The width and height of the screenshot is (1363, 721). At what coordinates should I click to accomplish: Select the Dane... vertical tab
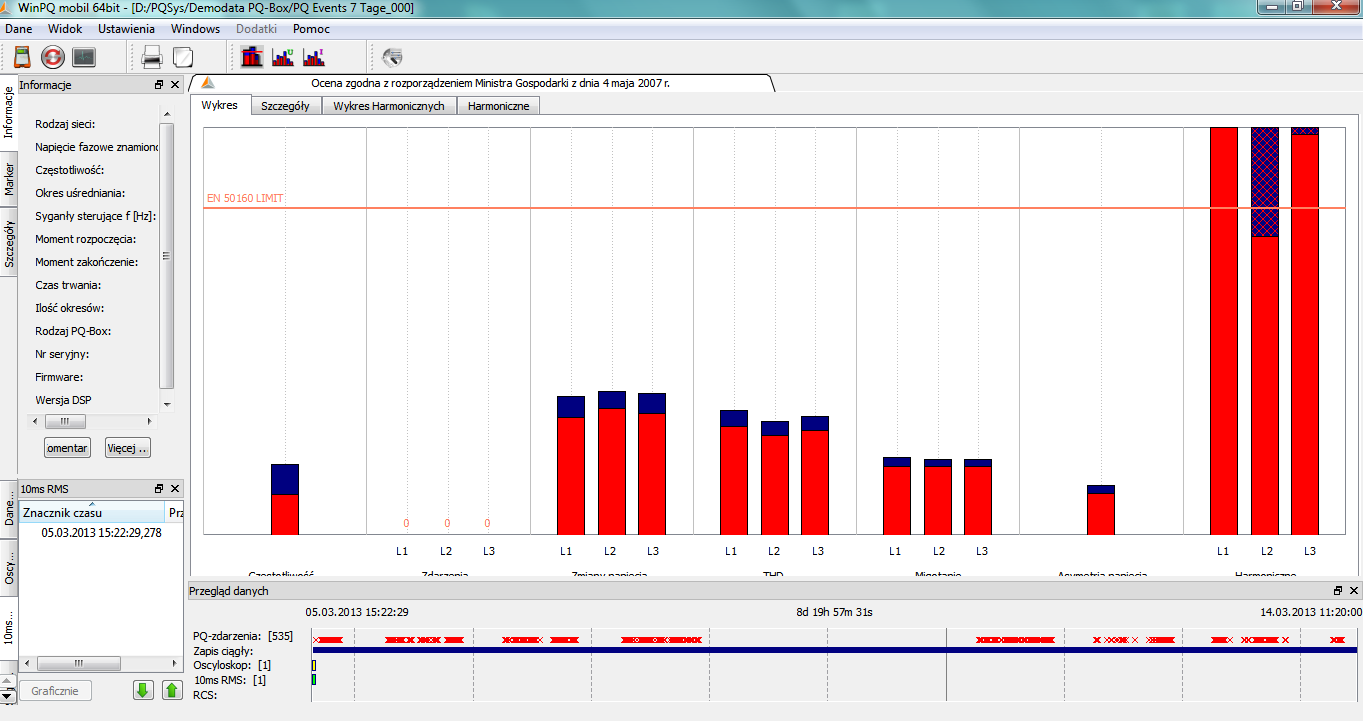[8, 509]
